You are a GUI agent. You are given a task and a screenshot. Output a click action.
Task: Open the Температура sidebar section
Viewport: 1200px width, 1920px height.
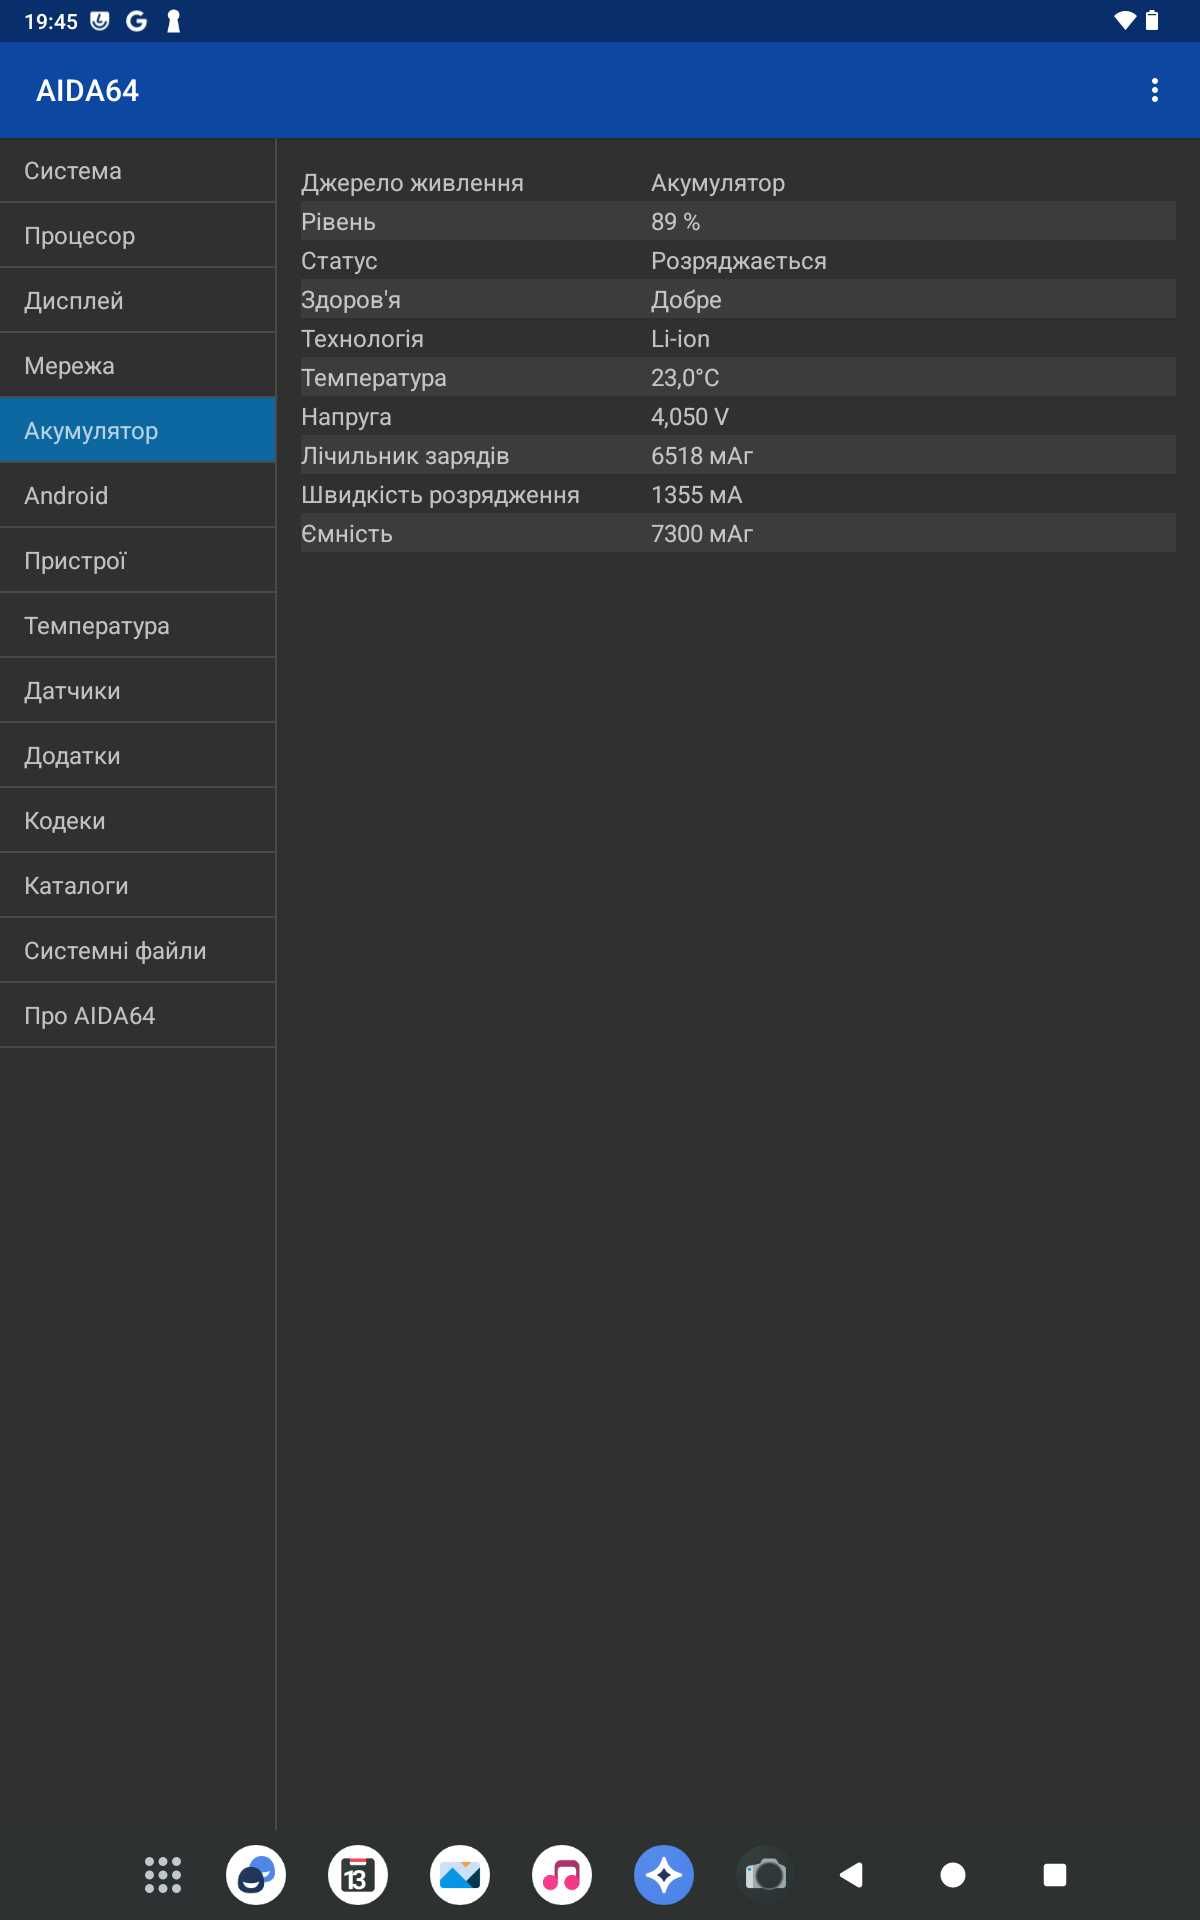coord(138,626)
